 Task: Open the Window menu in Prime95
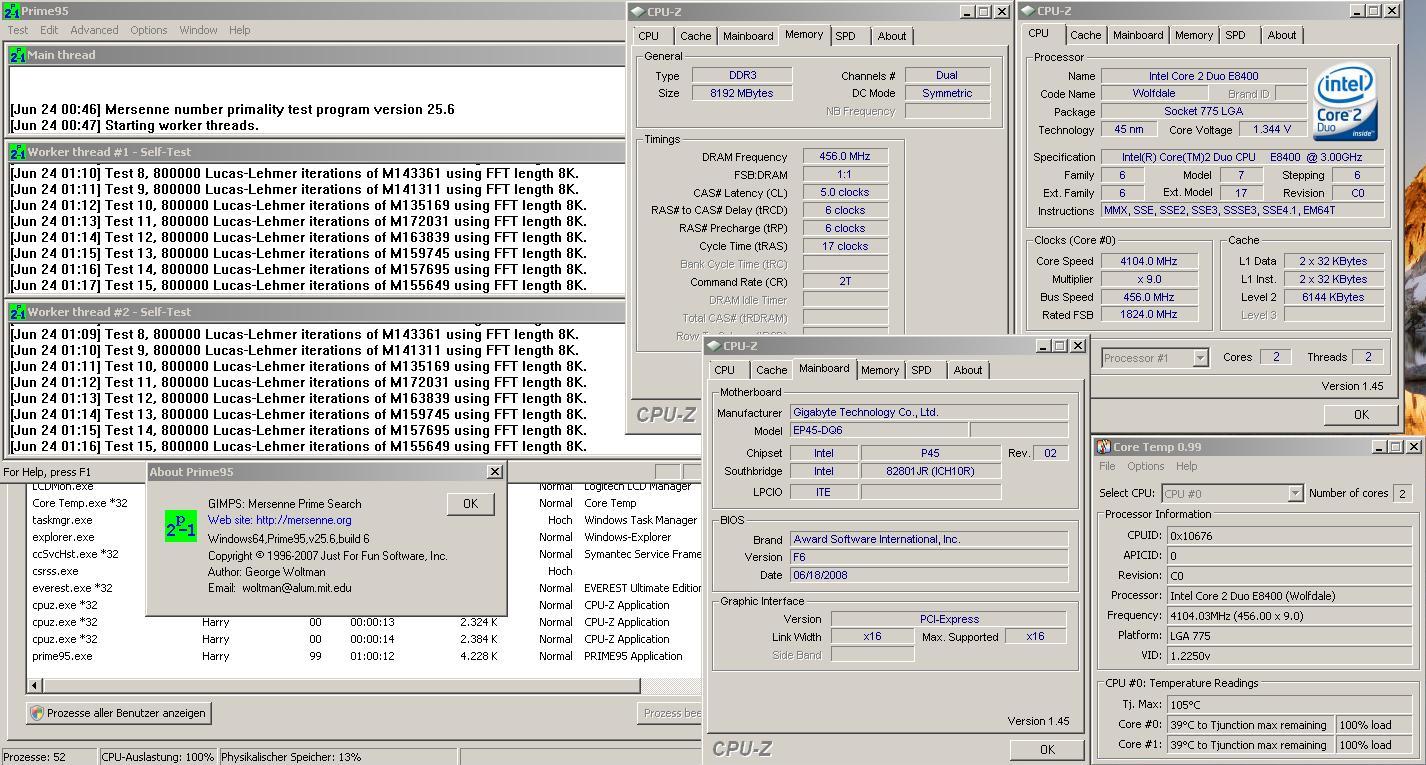[x=198, y=30]
